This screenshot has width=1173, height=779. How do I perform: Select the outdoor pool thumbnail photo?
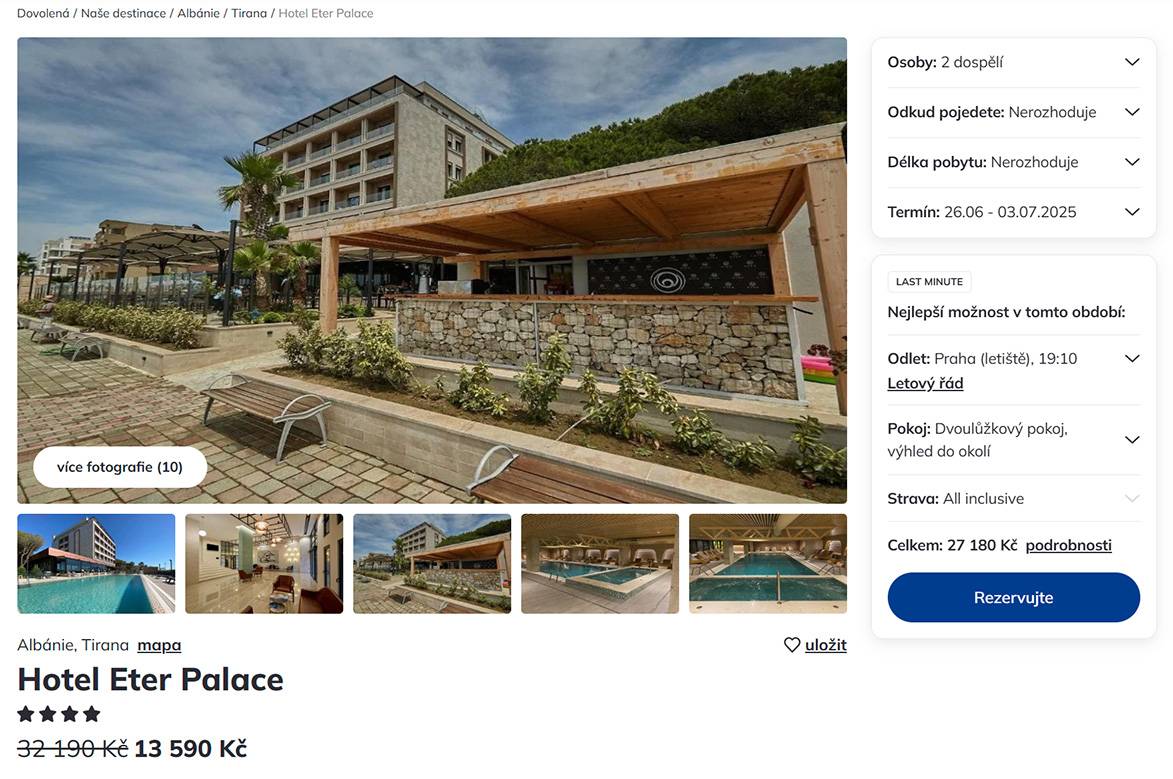[x=96, y=563]
